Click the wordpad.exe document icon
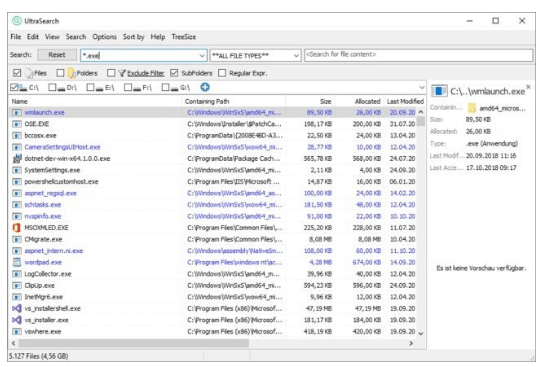Image resolution: width=541 pixels, height=367 pixels. [17, 262]
